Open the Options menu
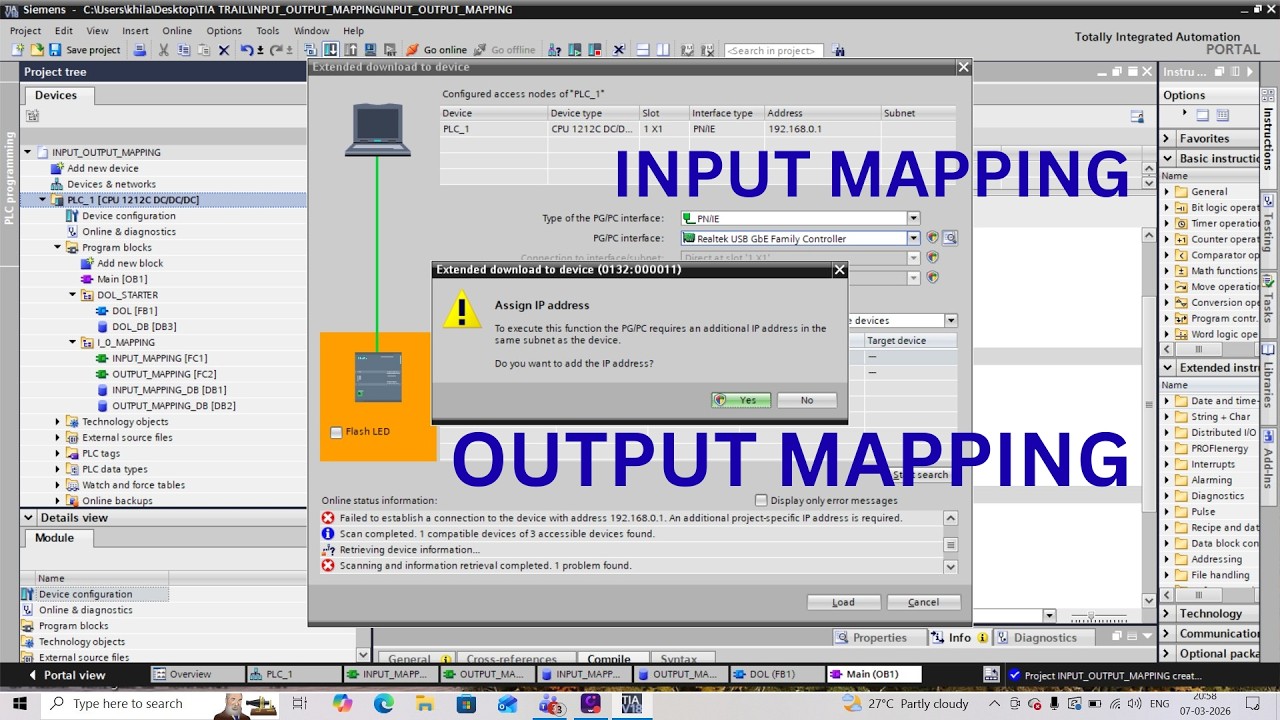 [x=224, y=31]
